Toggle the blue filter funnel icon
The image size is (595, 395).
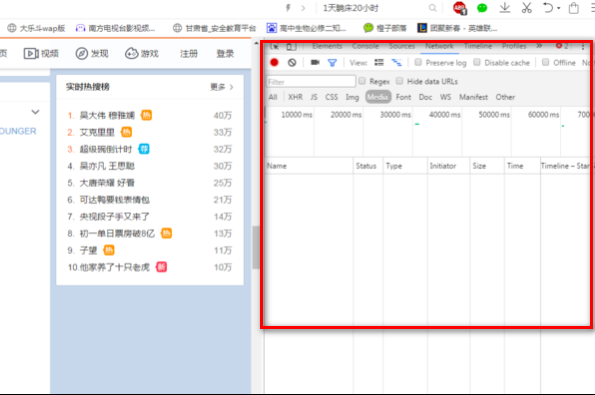point(332,63)
